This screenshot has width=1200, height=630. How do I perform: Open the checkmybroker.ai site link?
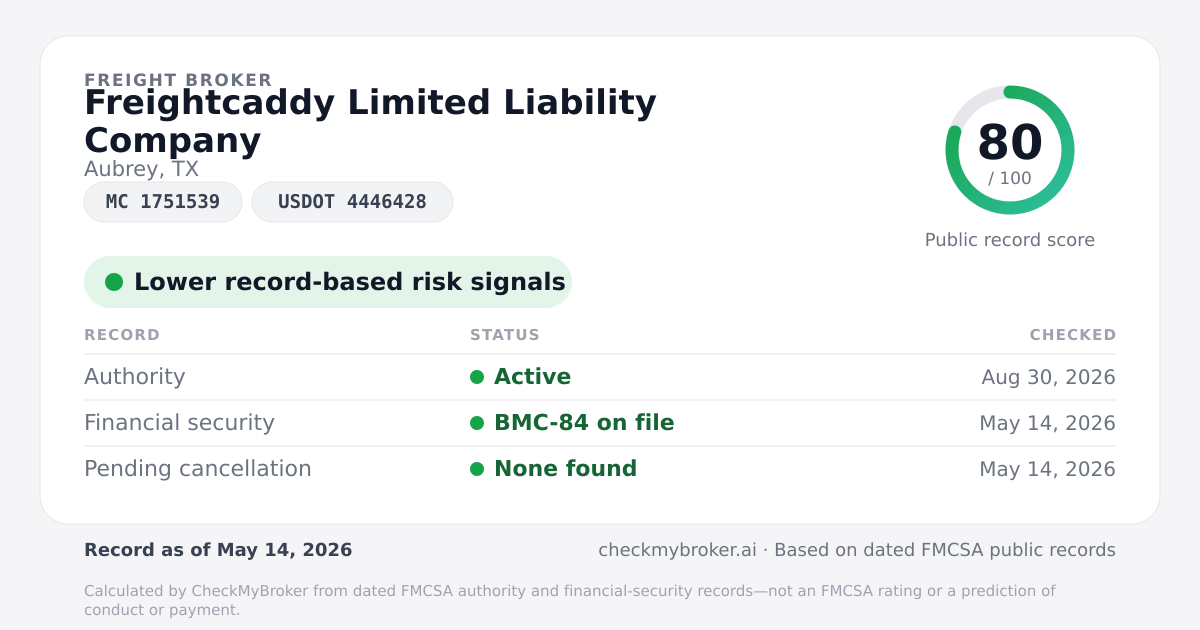tap(676, 550)
